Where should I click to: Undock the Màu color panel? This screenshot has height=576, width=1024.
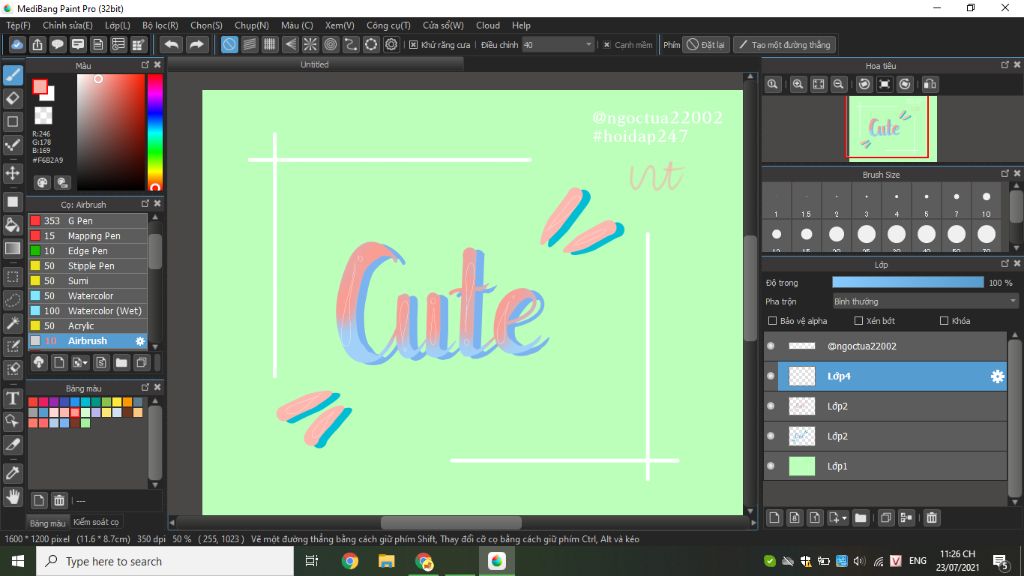pos(145,65)
